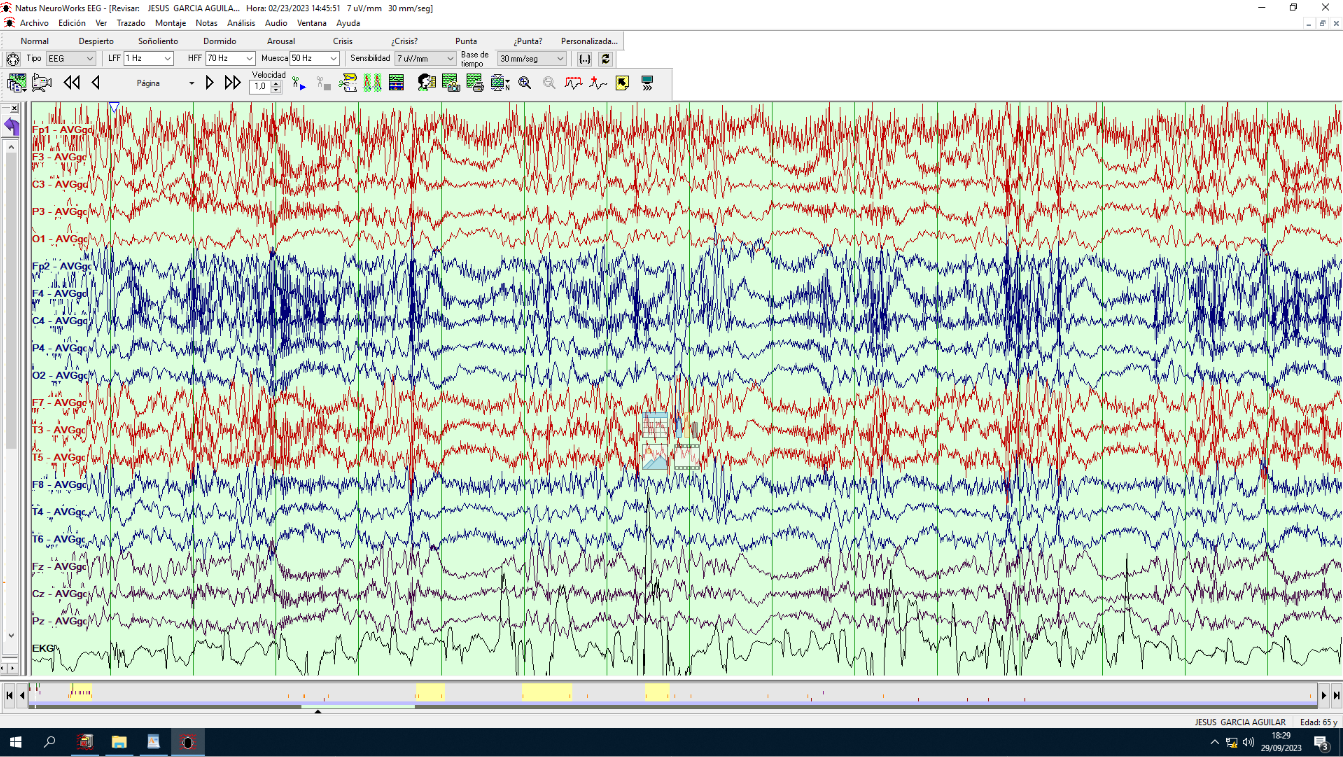Viewport: 1343px width, 757px height.
Task: Click the green-blue striped trace window icon
Action: [396, 83]
